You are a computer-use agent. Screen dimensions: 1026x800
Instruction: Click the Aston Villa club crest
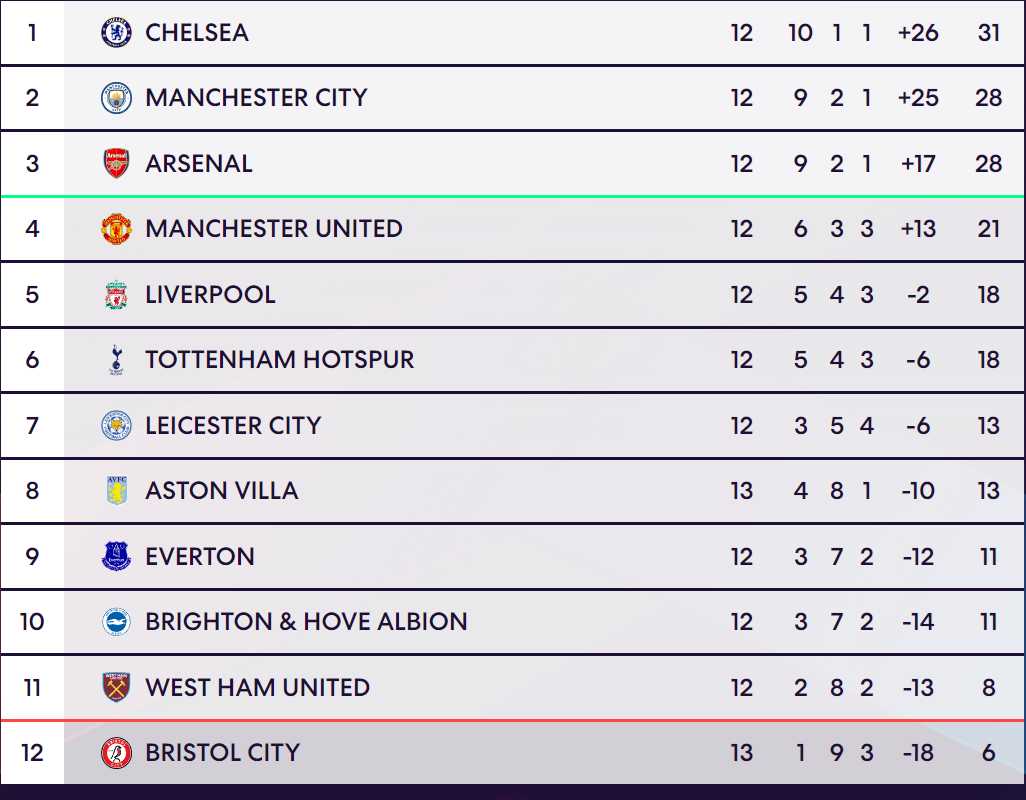tap(116, 491)
